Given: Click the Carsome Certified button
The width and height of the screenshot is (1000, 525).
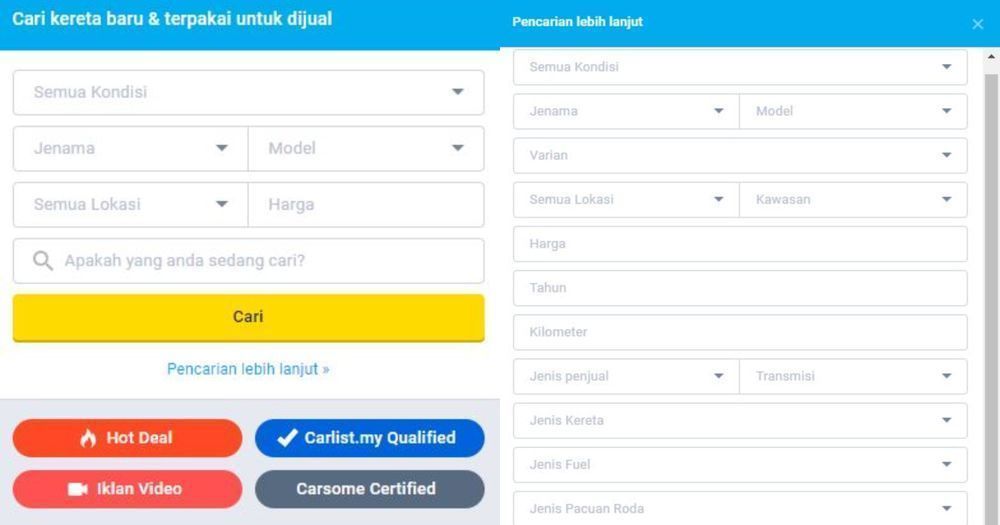Looking at the screenshot, I should pos(369,489).
